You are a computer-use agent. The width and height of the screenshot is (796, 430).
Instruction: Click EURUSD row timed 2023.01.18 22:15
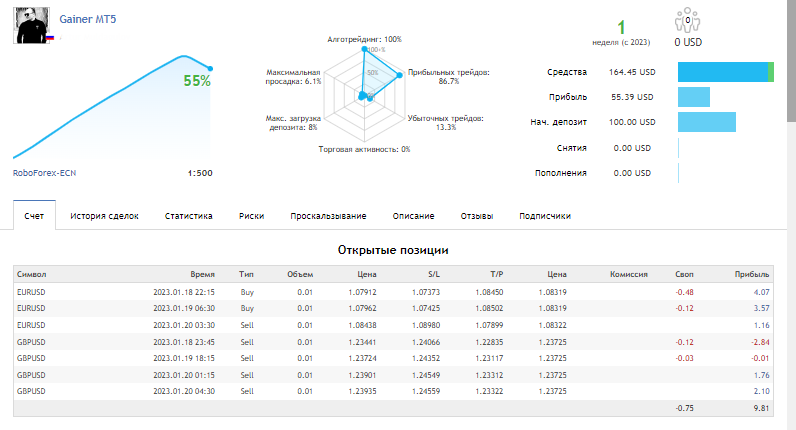tap(393, 292)
